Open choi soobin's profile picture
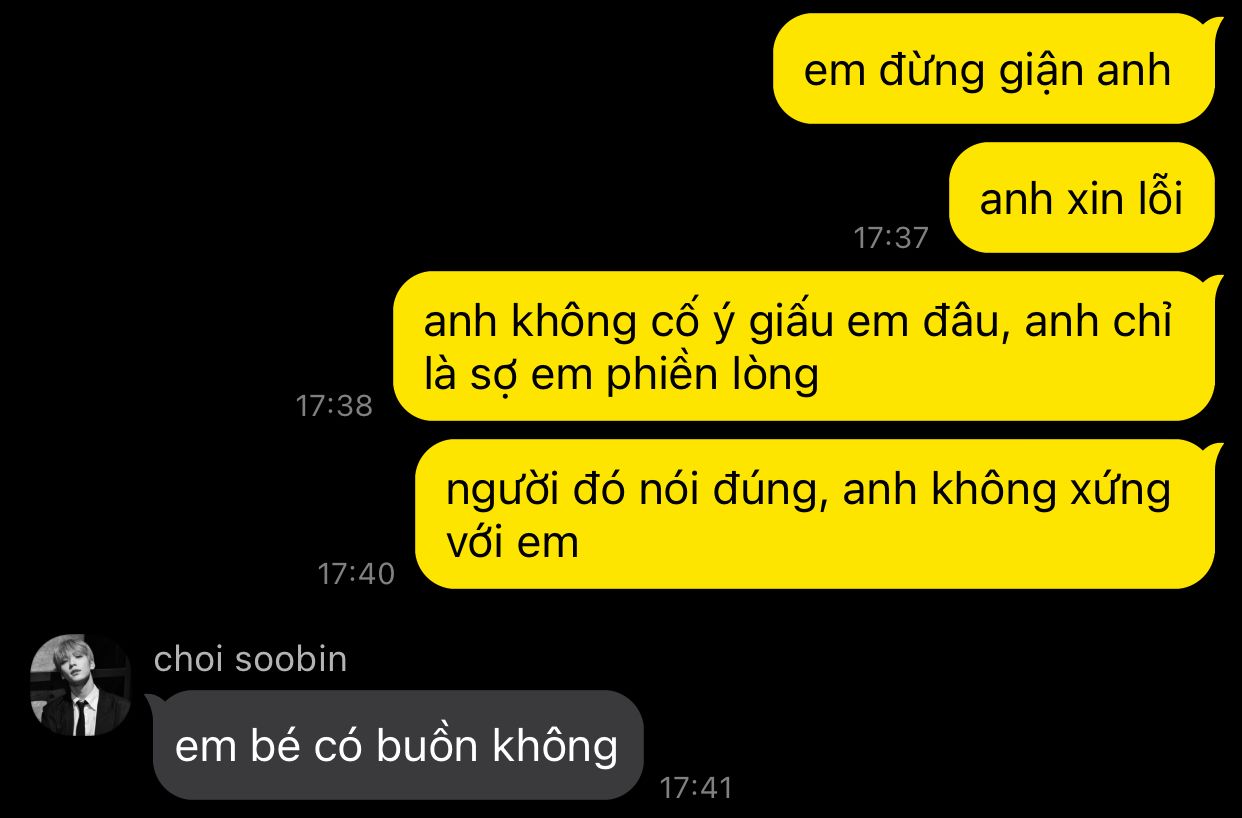The width and height of the screenshot is (1242, 818). click(80, 685)
